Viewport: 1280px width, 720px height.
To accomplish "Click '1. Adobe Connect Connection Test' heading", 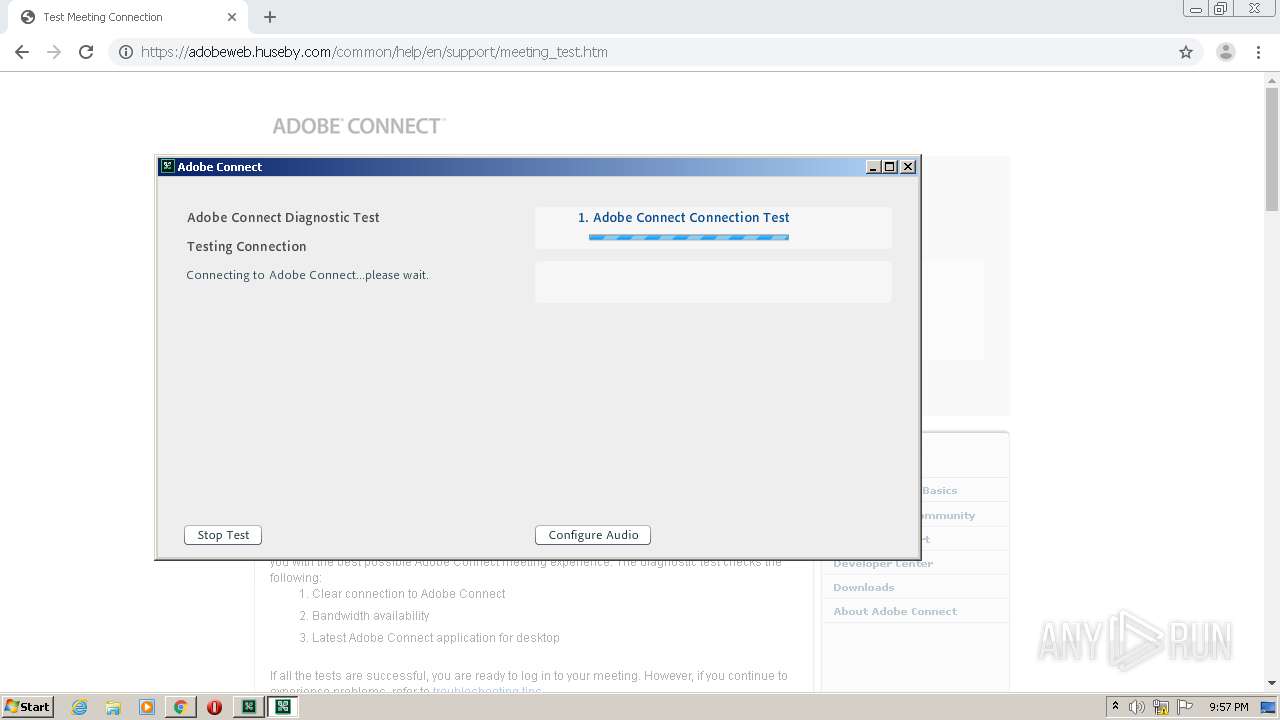I will (x=684, y=217).
